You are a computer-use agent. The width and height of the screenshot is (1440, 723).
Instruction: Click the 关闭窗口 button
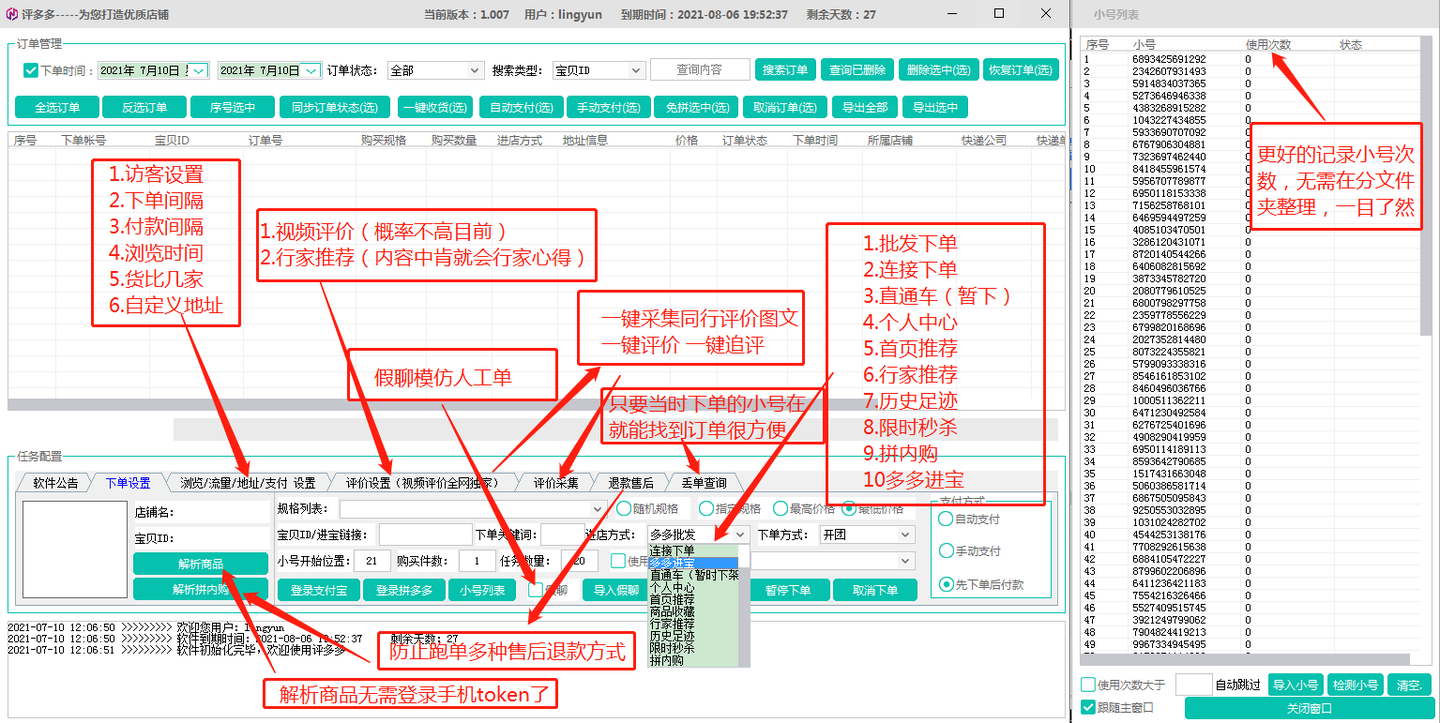pyautogui.click(x=1308, y=708)
